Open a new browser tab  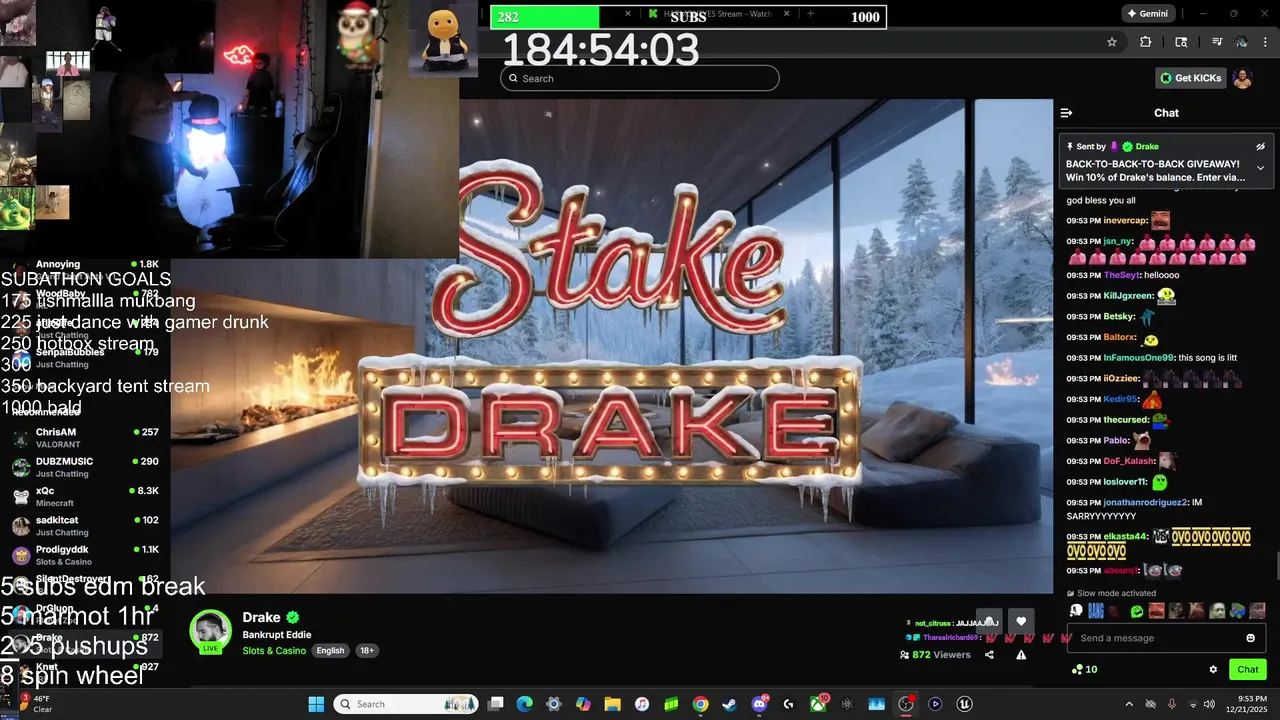[x=811, y=14]
